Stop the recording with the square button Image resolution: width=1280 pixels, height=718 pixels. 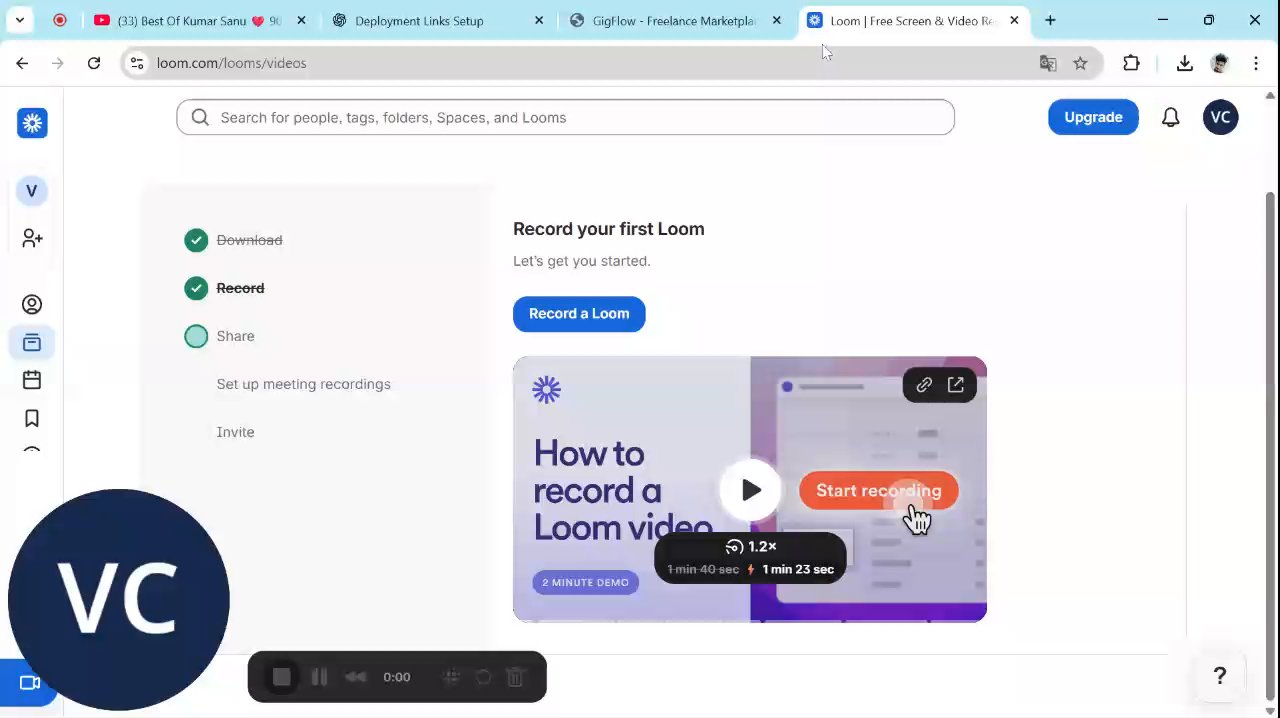tap(282, 677)
